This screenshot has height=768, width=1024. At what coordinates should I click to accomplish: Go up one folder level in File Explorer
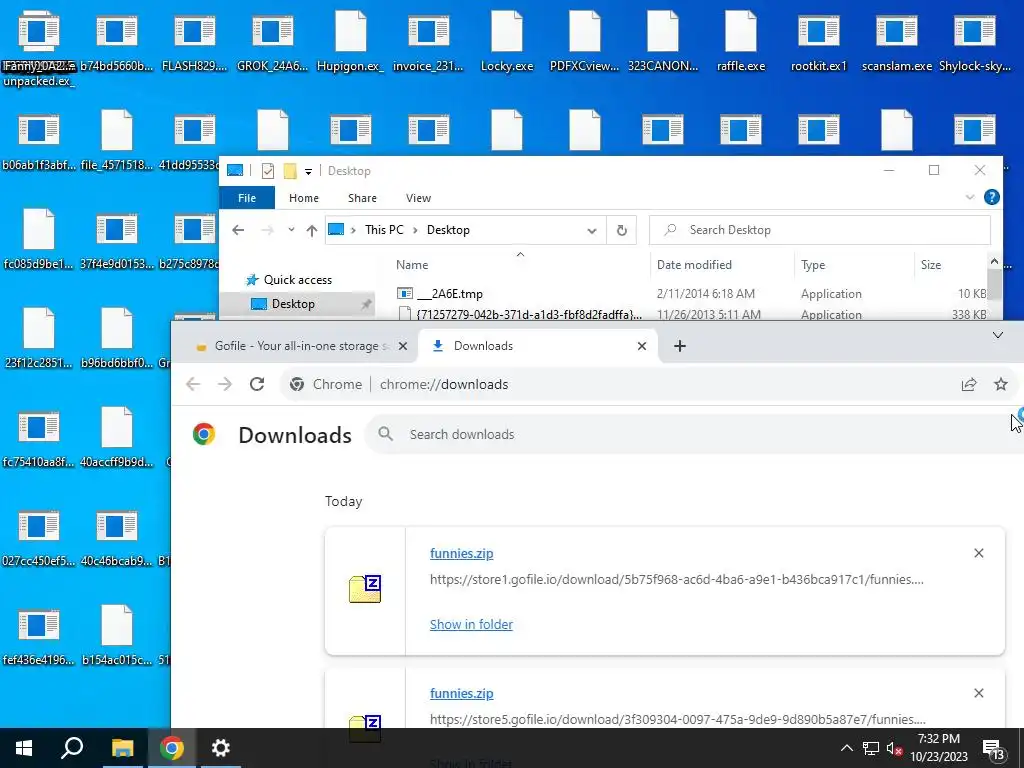tap(312, 230)
